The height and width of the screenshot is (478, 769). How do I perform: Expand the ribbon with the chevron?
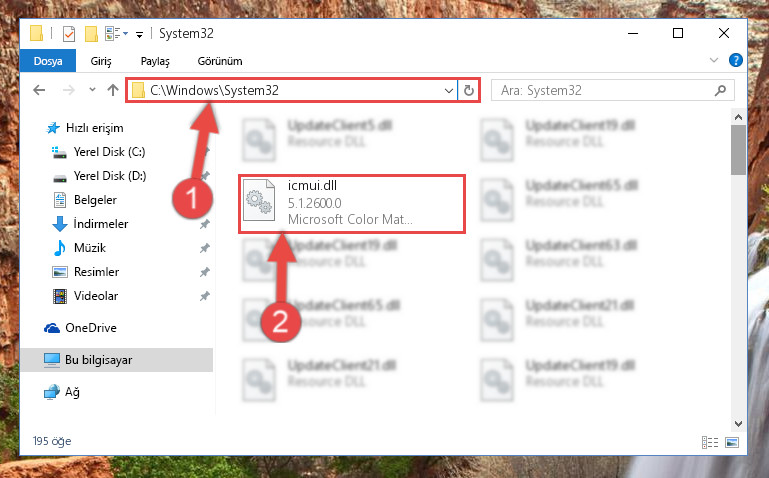click(714, 60)
